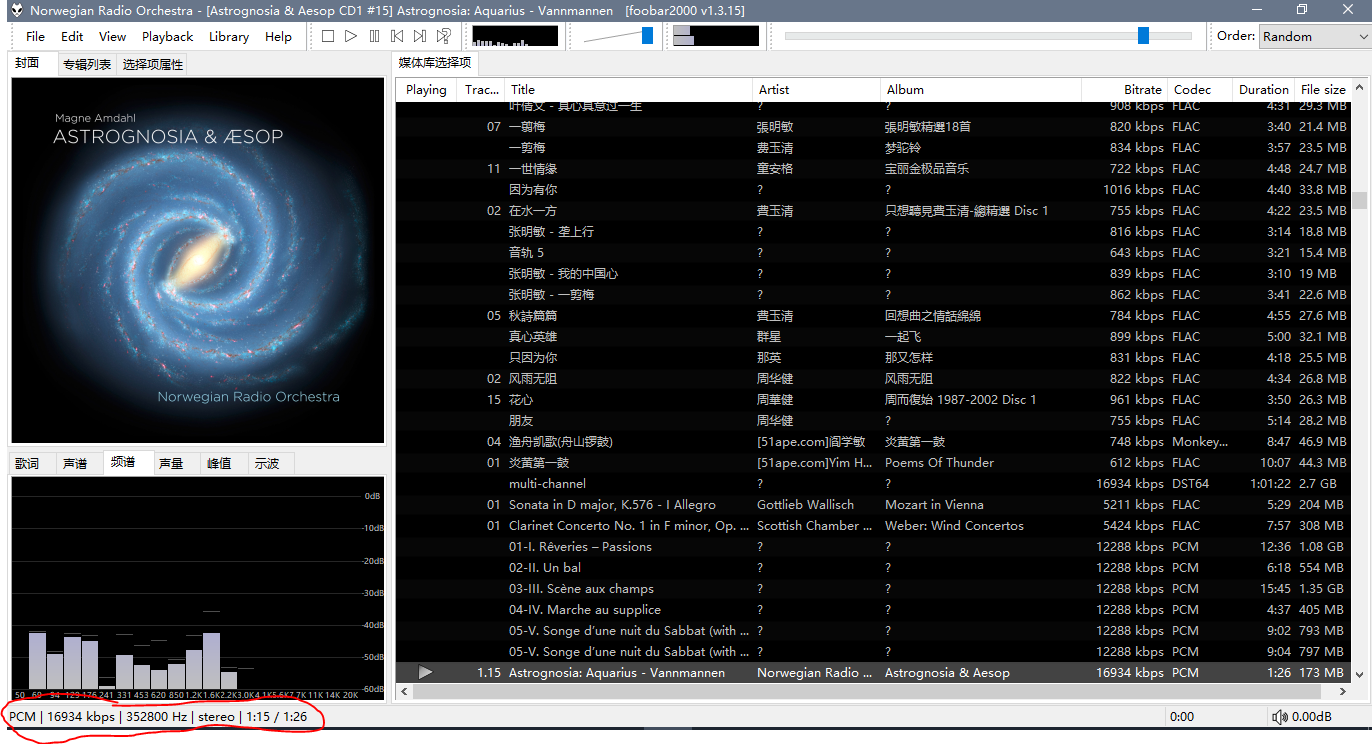Click the spectrum visualization in the toolbar

click(x=515, y=36)
